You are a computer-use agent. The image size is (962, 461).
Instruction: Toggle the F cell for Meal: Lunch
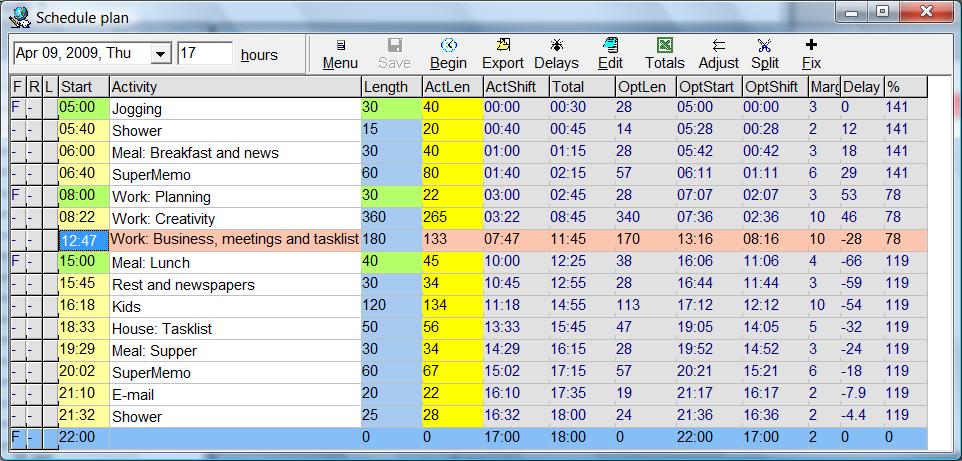coord(16,262)
